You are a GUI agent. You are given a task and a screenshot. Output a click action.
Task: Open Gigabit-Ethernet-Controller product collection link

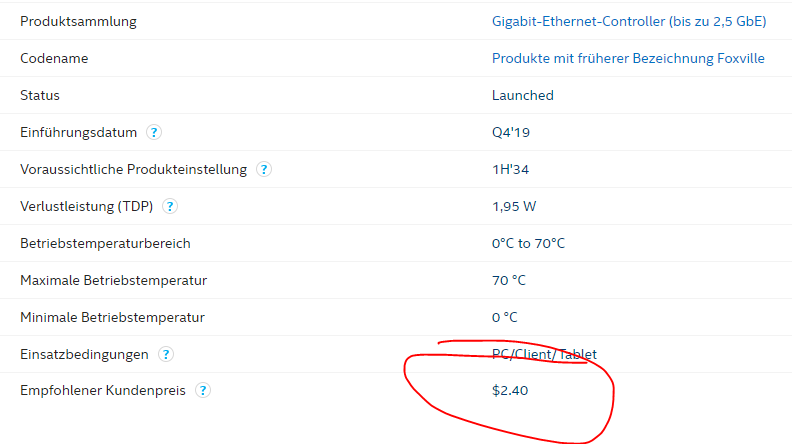point(629,21)
